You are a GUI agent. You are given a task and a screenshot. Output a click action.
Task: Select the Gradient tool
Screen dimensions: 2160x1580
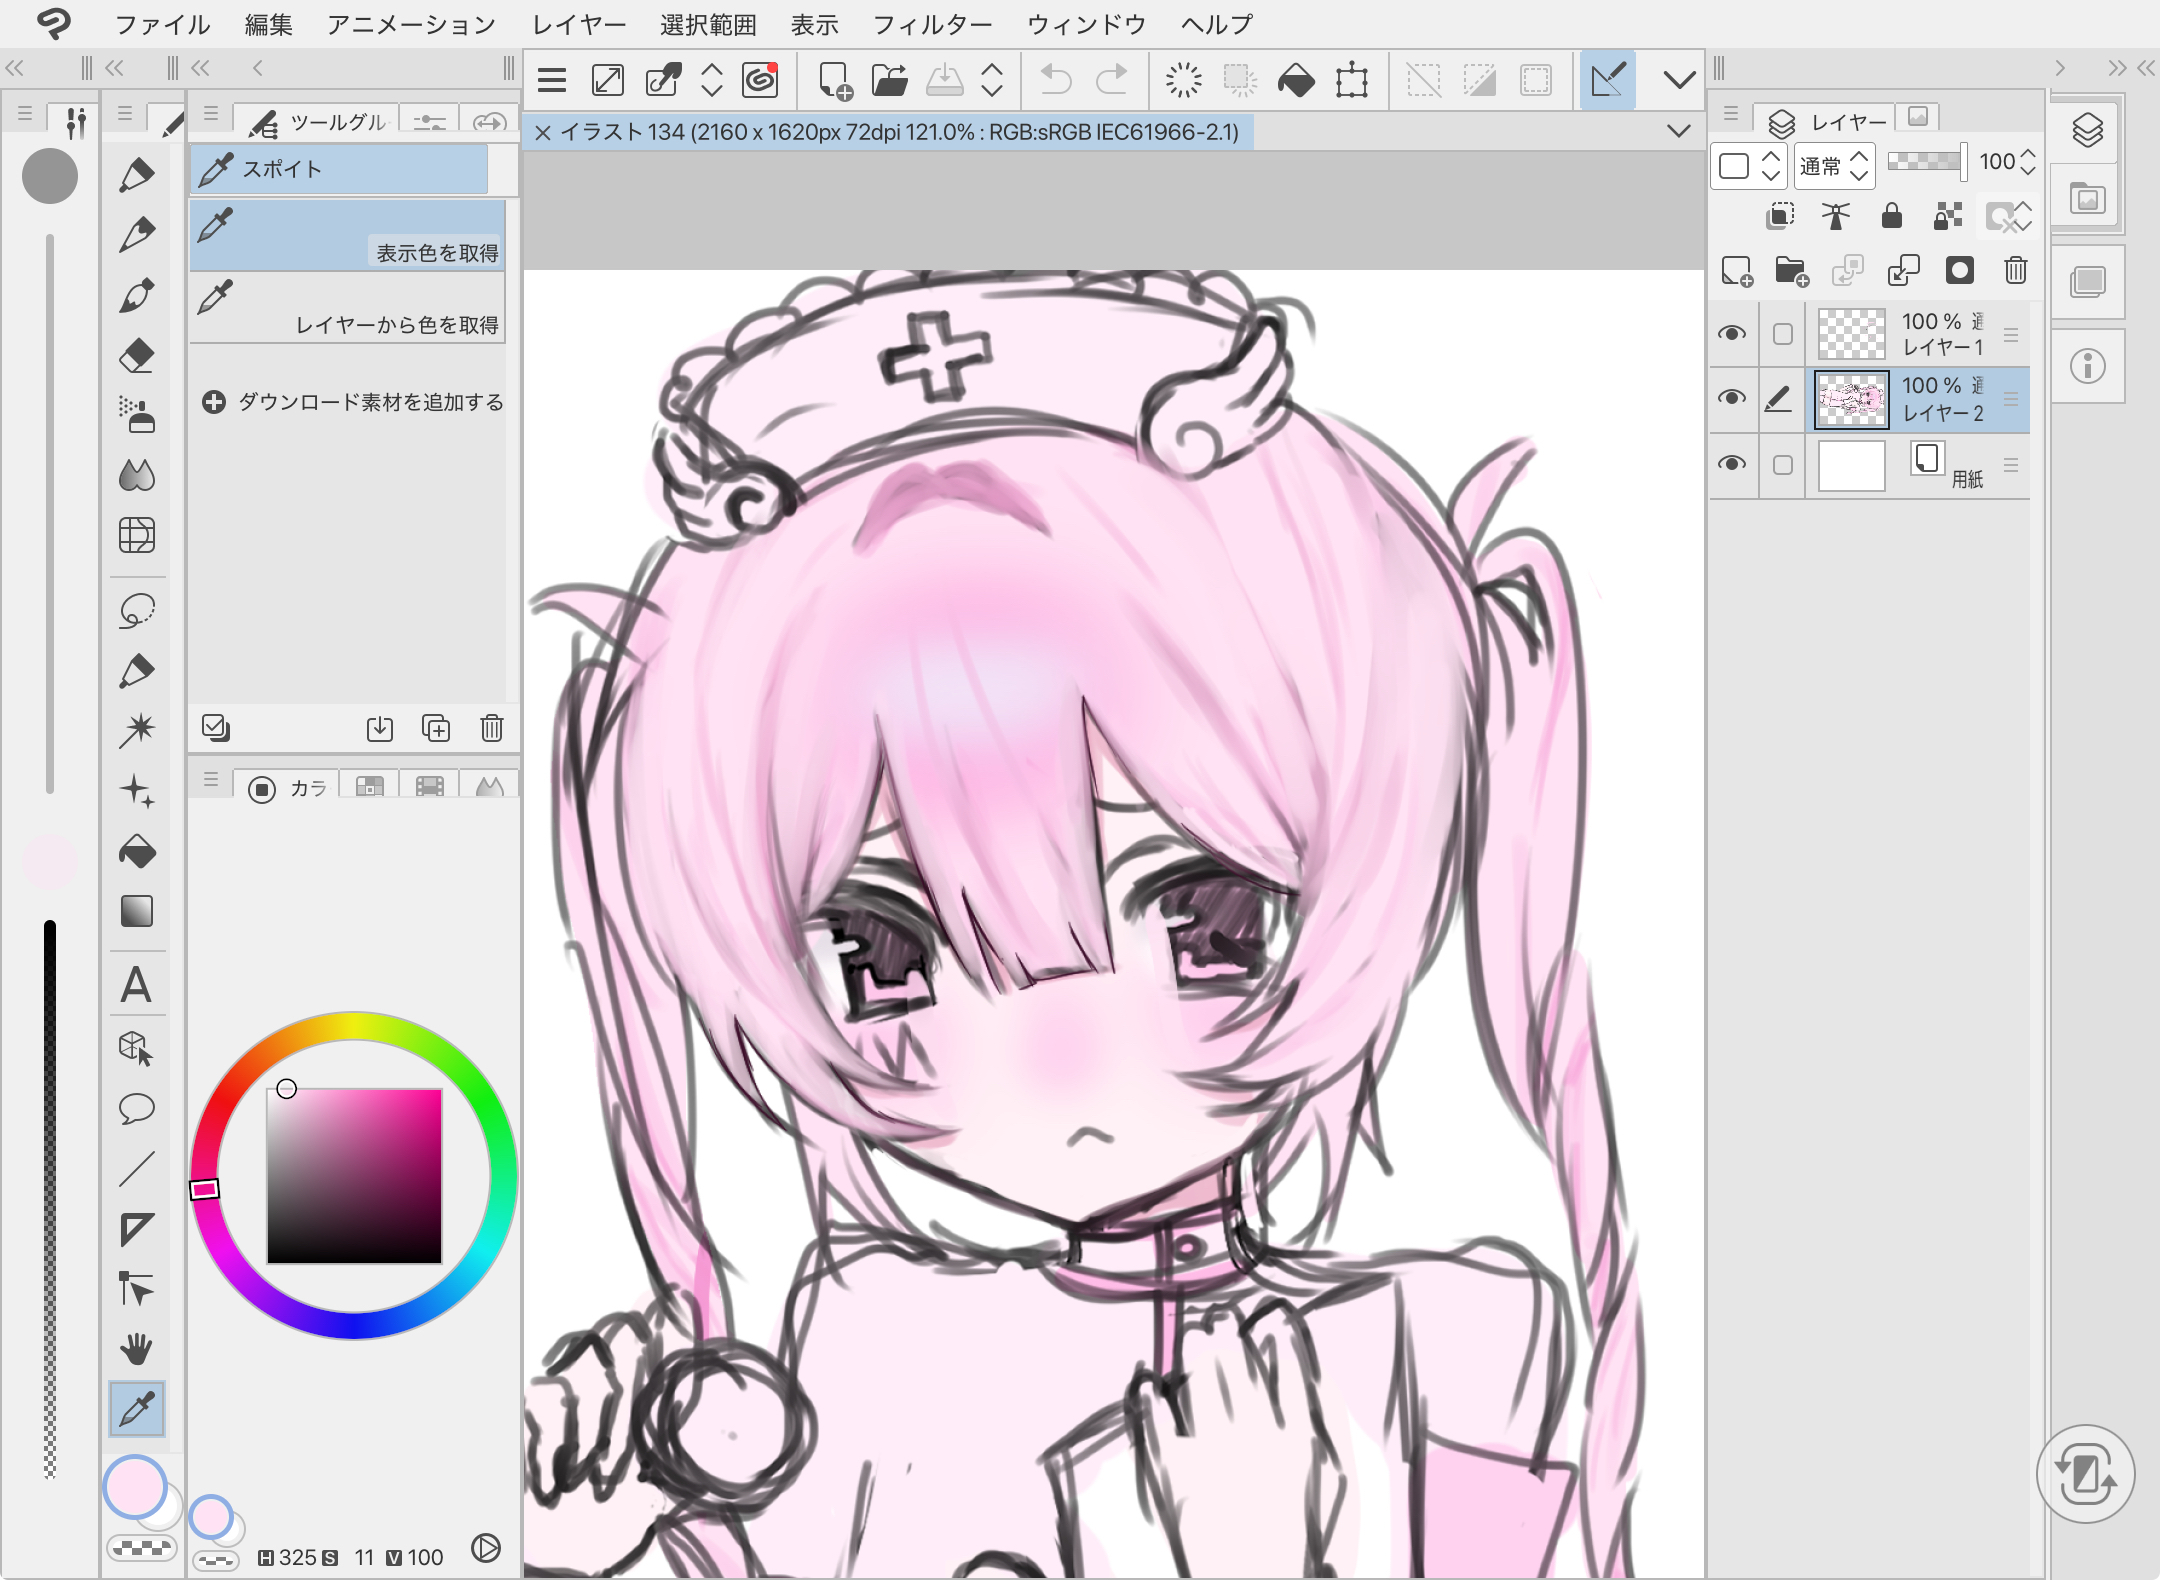pos(137,911)
